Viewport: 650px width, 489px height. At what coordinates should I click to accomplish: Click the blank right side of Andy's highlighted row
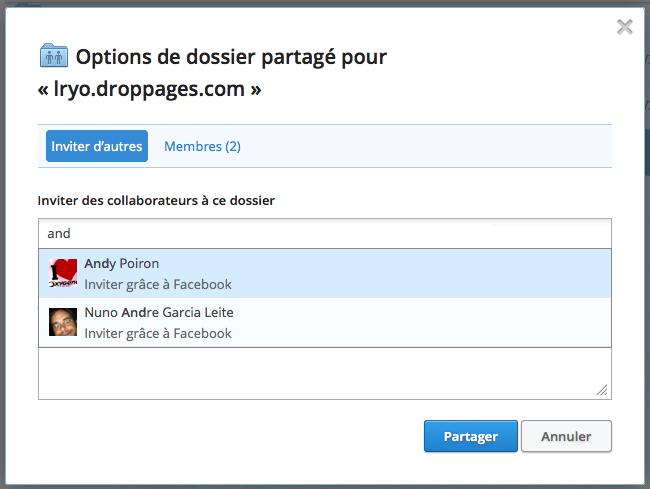(x=450, y=273)
